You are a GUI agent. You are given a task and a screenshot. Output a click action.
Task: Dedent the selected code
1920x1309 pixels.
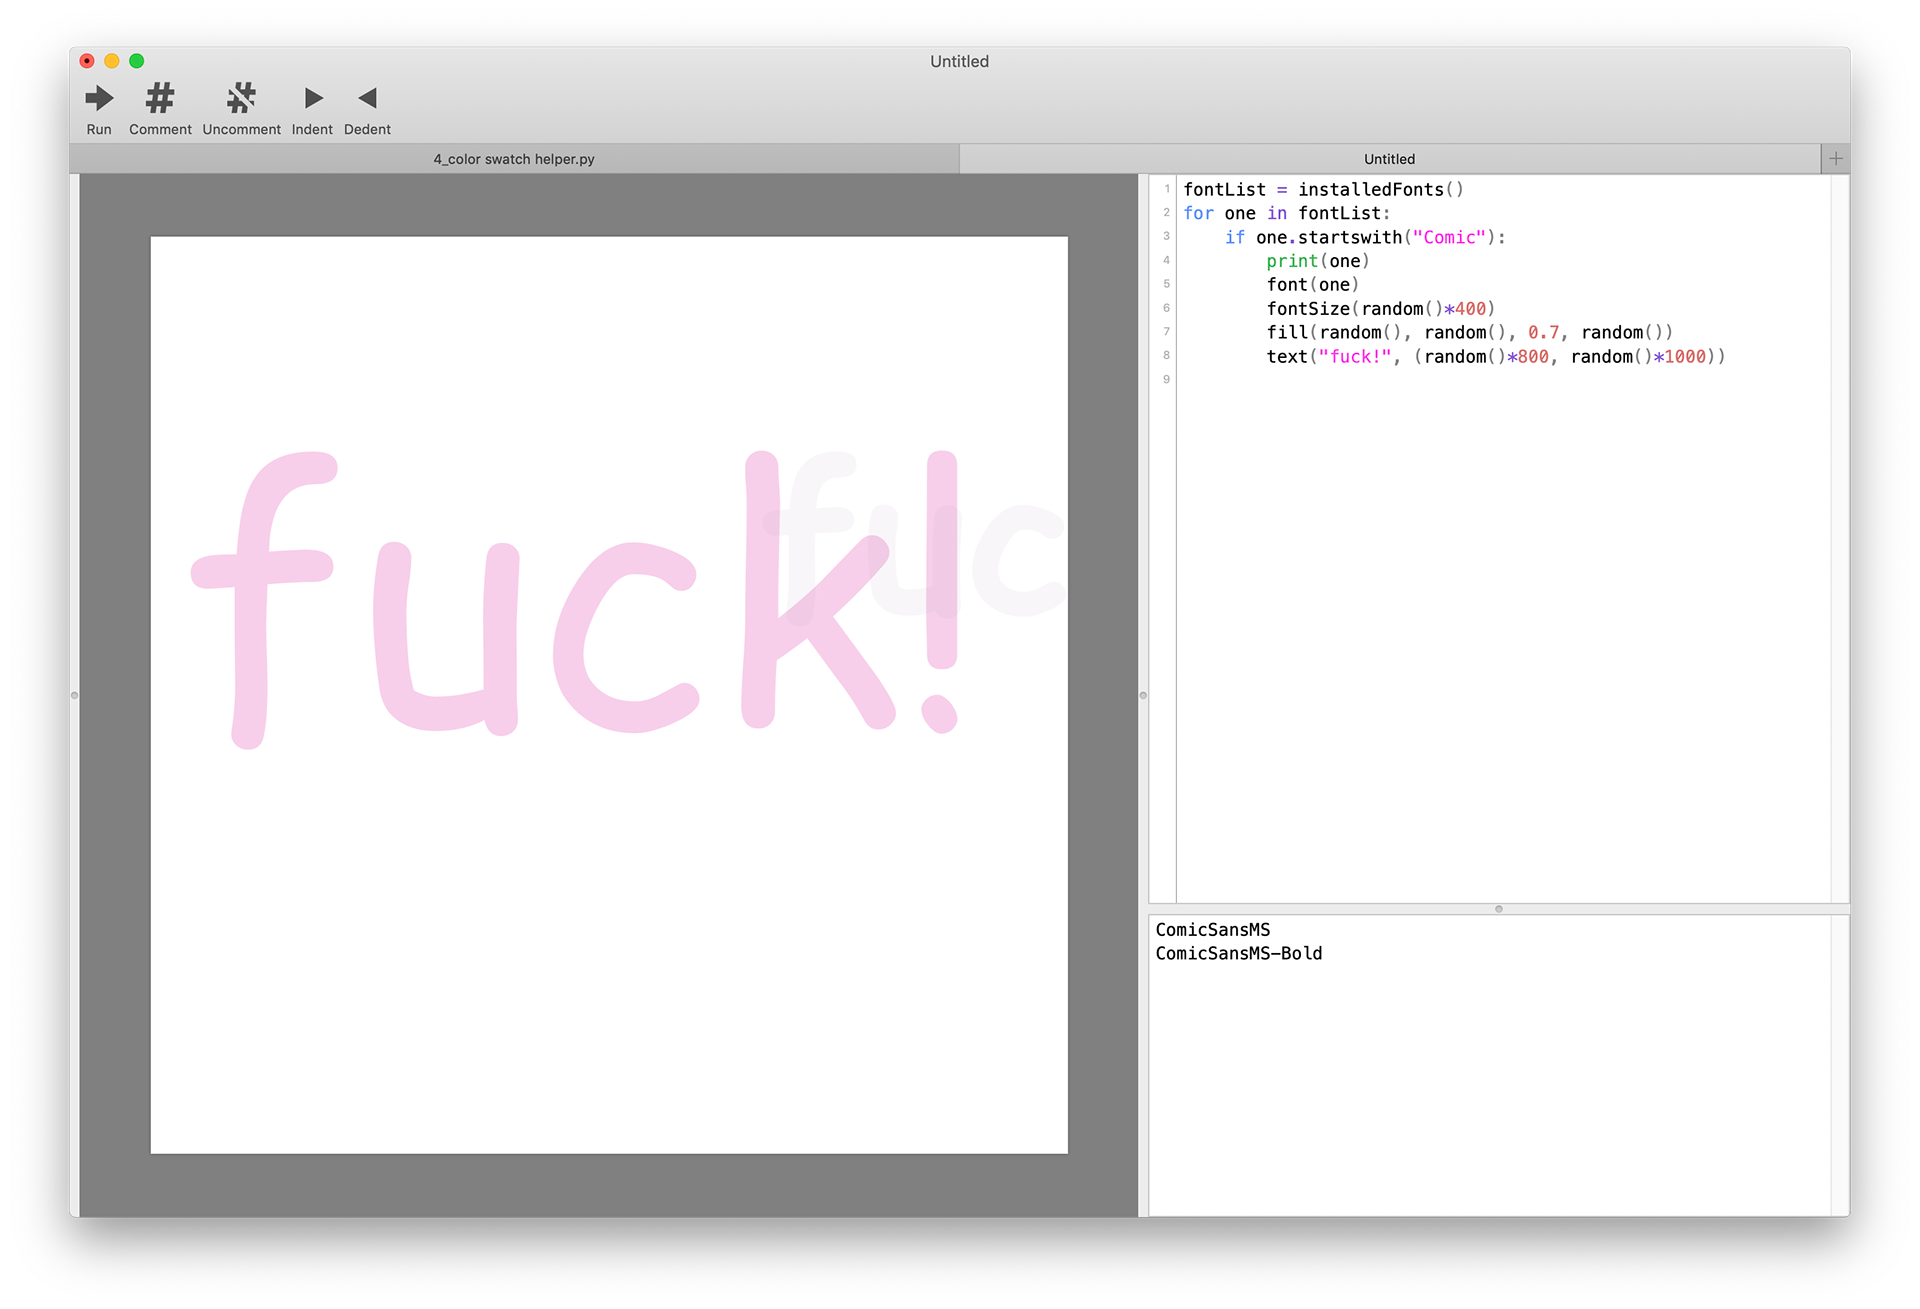click(x=367, y=108)
